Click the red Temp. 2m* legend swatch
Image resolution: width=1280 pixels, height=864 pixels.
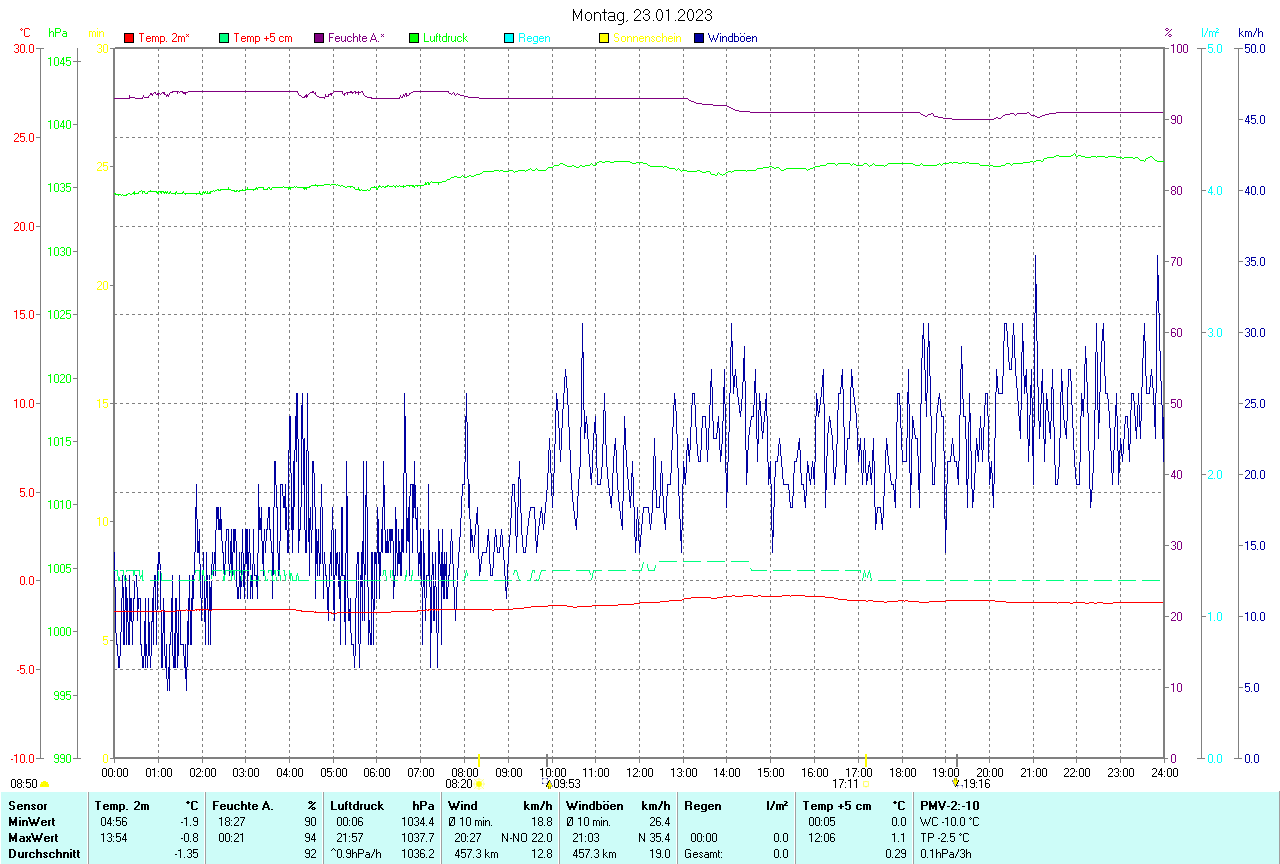(x=129, y=38)
